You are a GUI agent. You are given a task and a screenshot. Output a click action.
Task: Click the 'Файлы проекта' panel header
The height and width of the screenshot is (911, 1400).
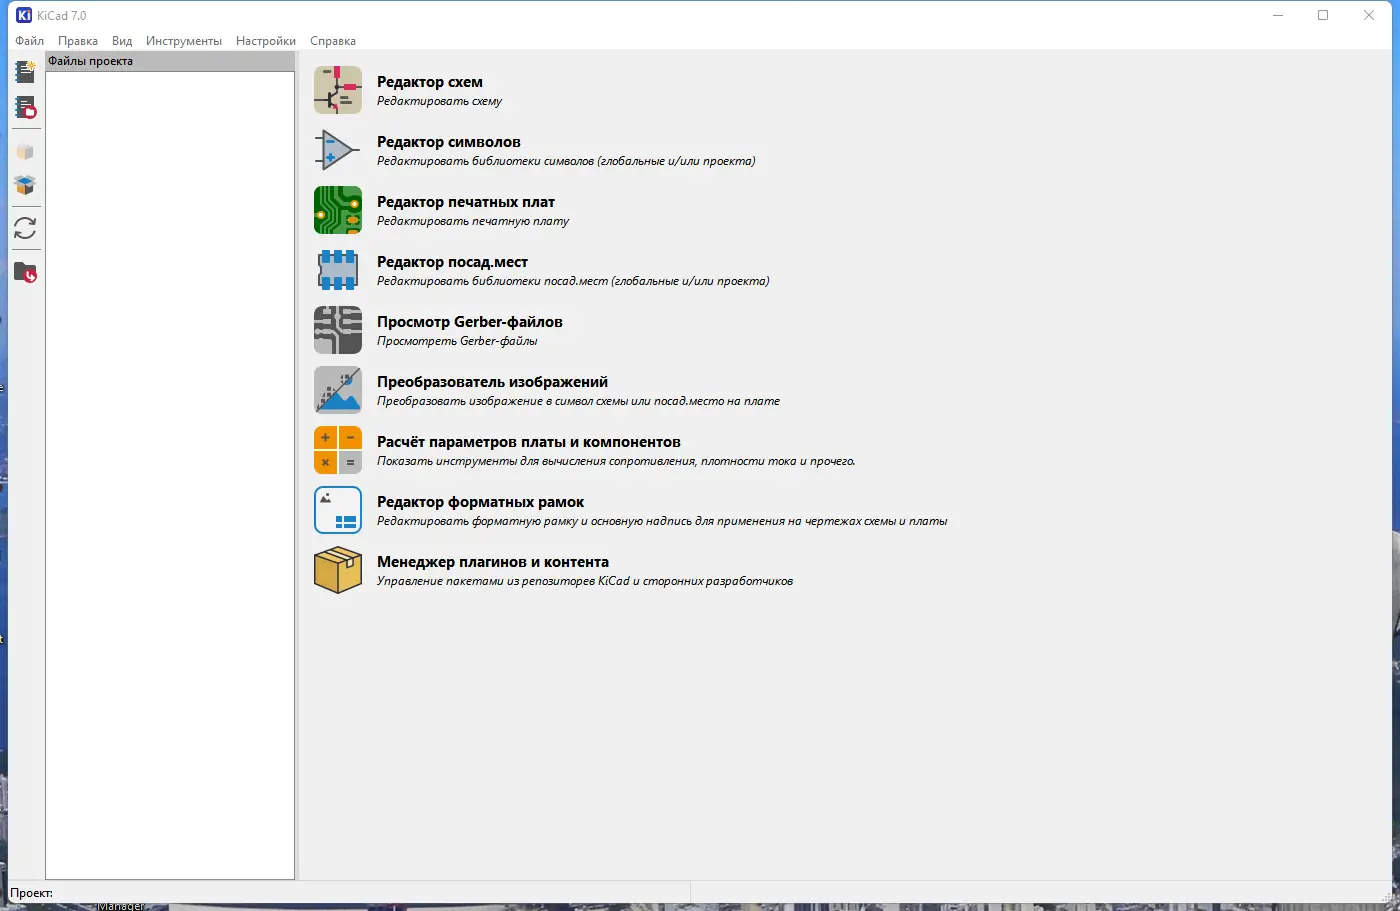click(170, 61)
